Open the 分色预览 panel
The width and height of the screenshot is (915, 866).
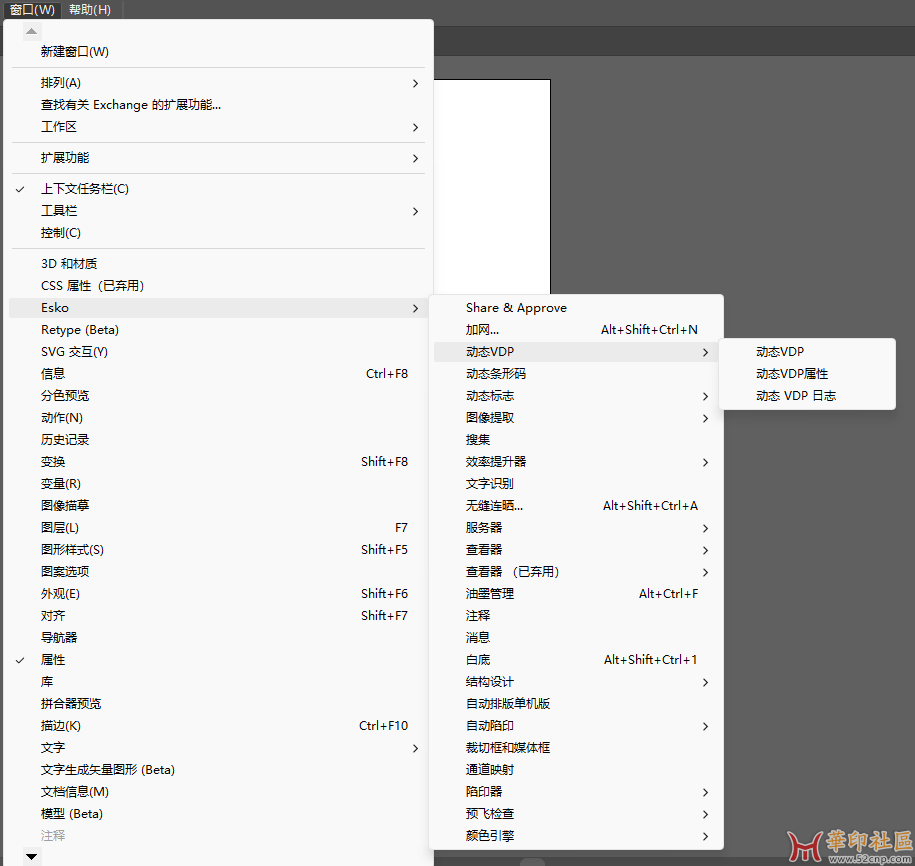[65, 396]
